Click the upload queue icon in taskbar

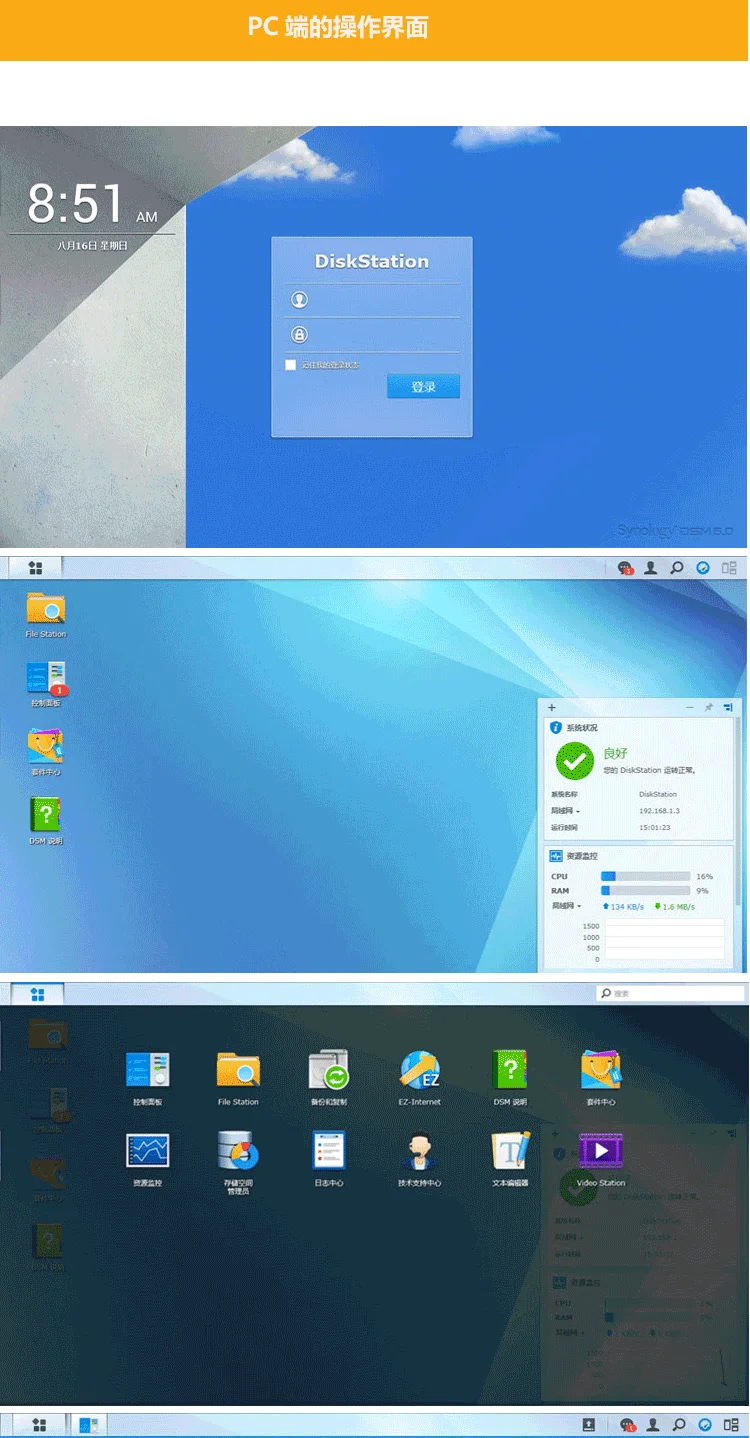tap(590, 1424)
